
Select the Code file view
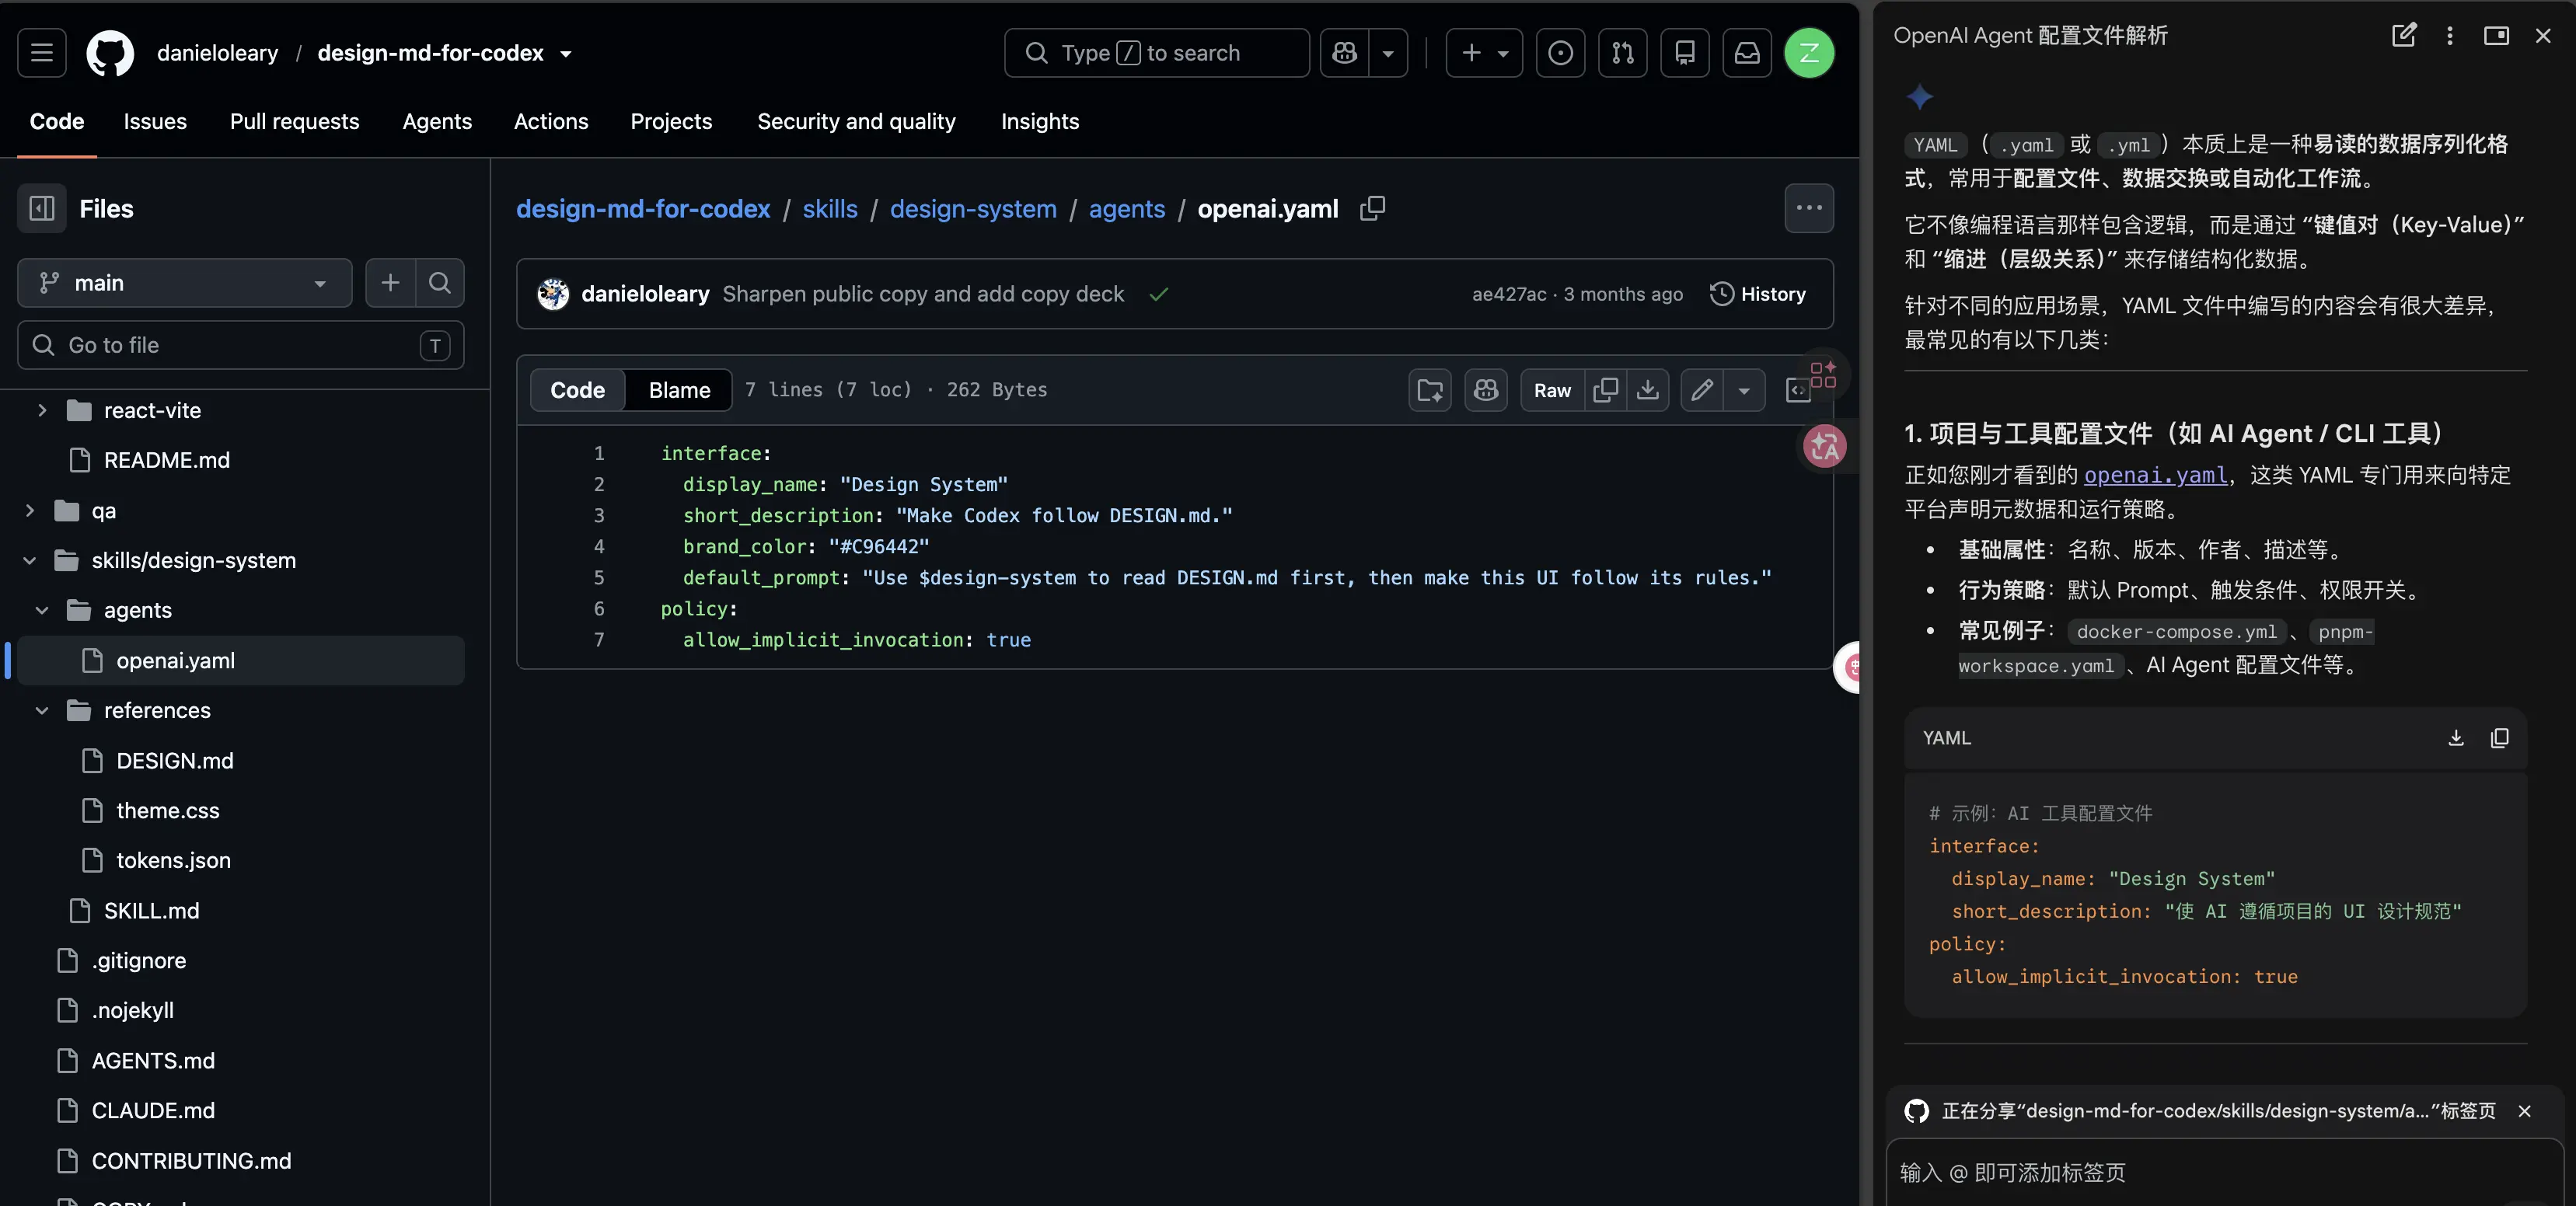click(577, 390)
